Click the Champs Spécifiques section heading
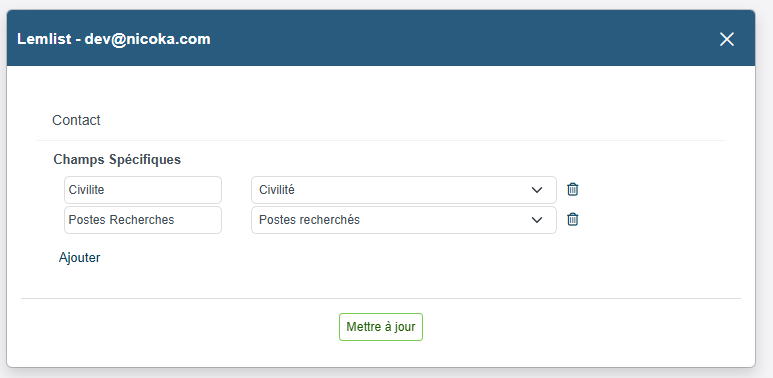This screenshot has width=773, height=378. point(117,159)
